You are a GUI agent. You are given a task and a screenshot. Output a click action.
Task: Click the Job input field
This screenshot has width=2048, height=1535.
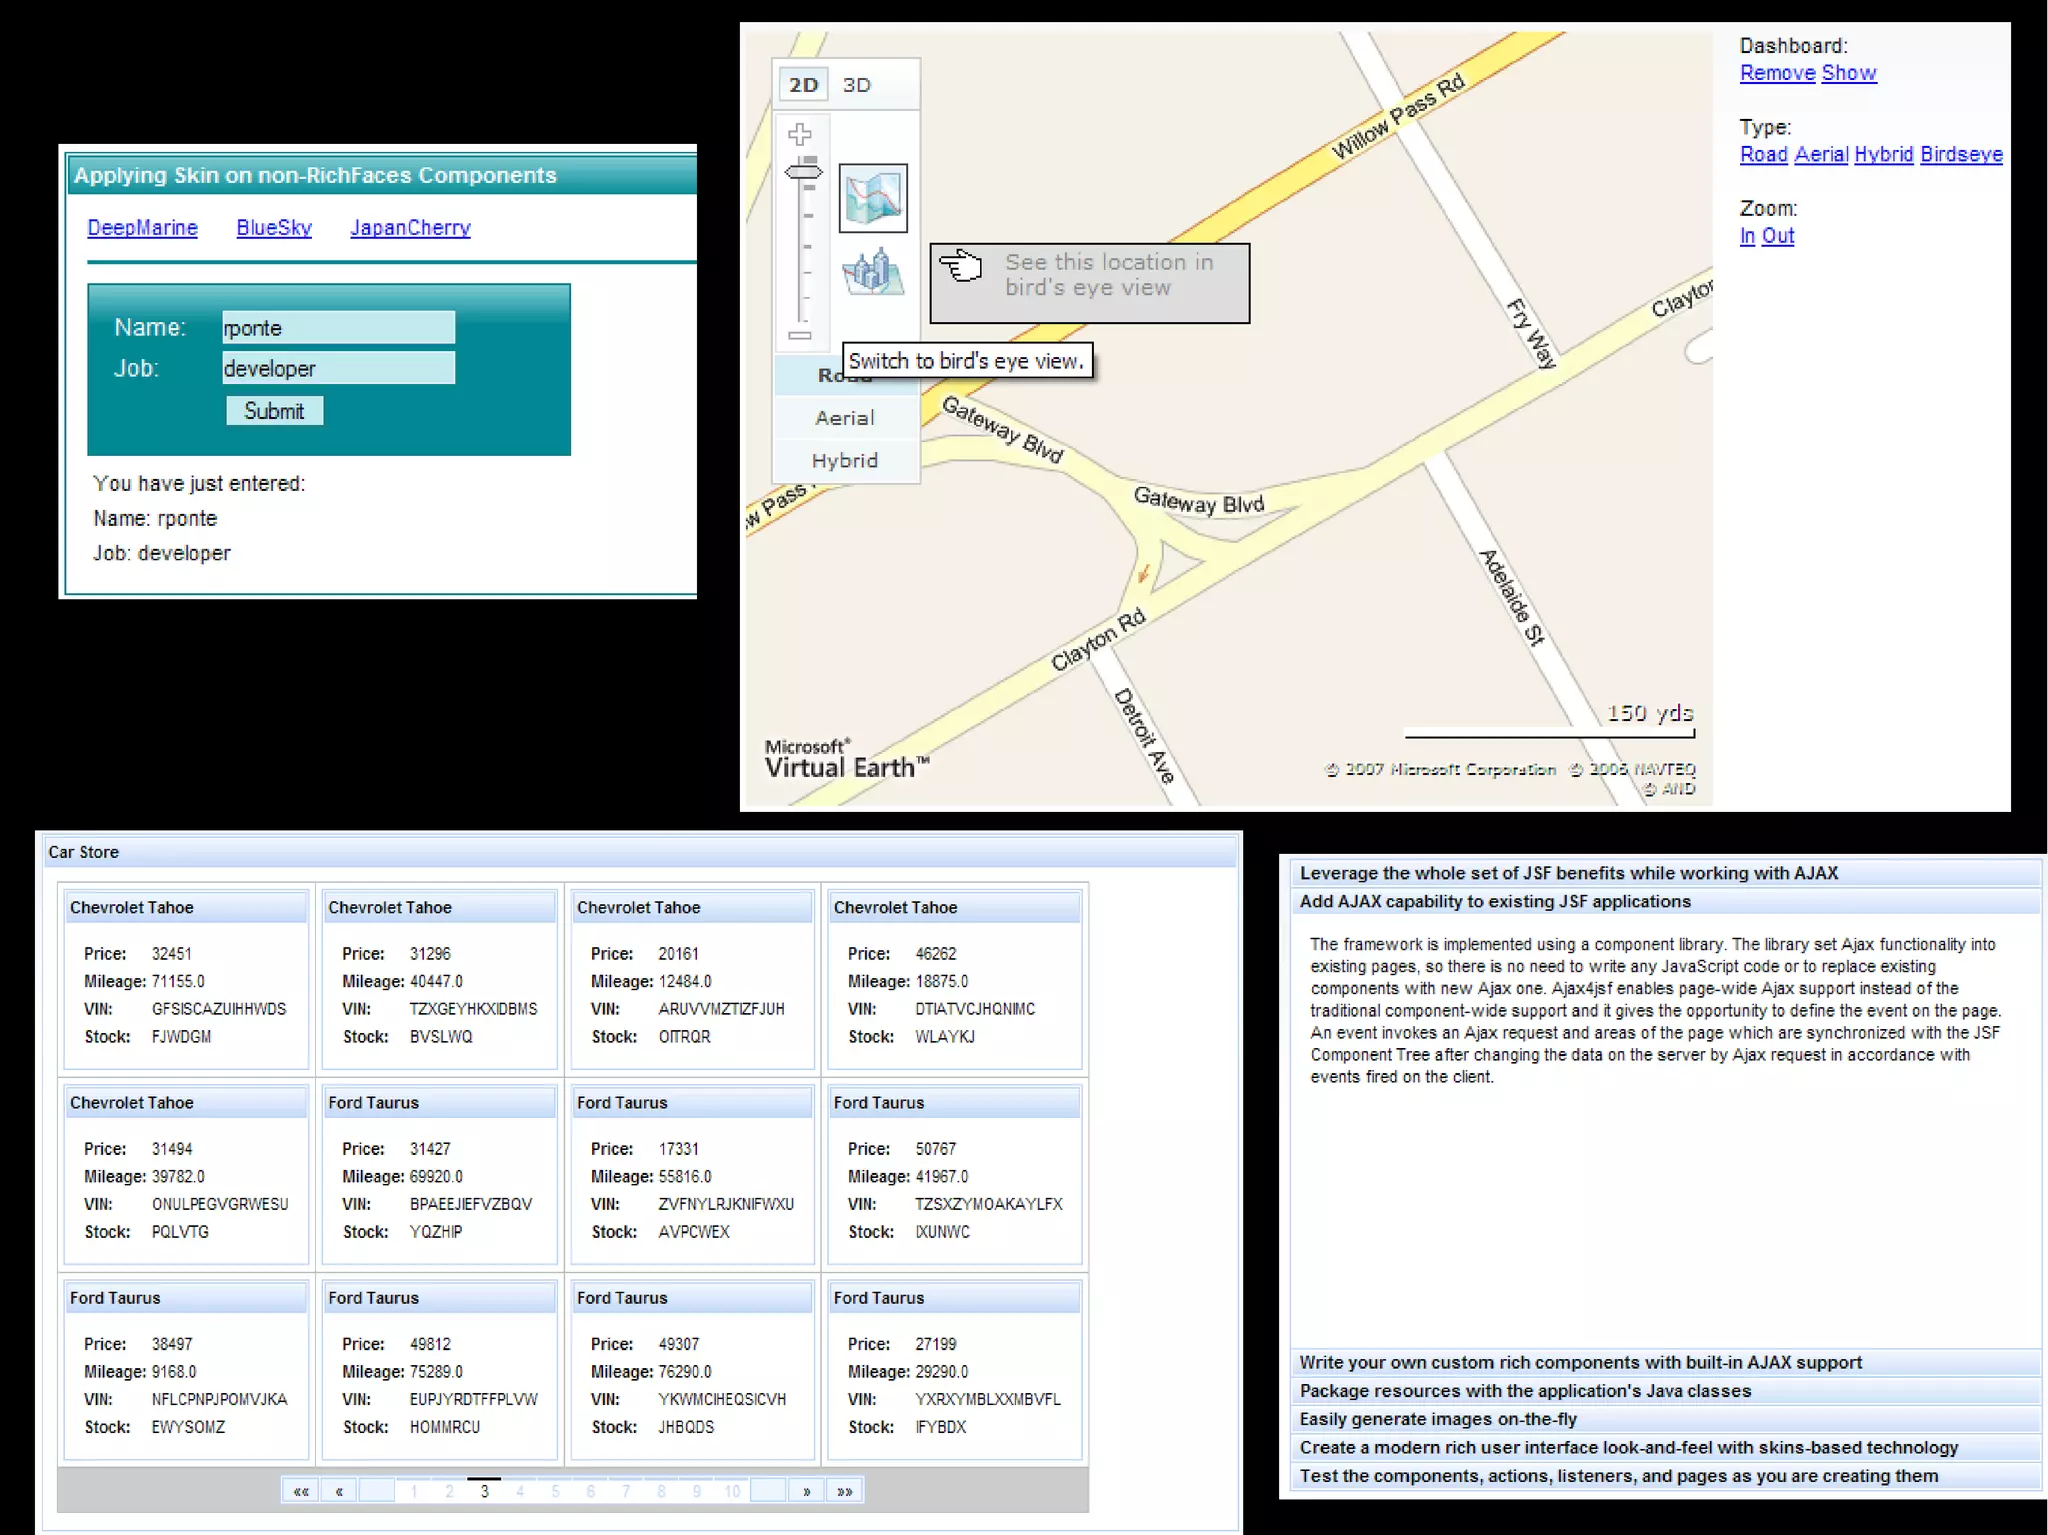point(338,368)
